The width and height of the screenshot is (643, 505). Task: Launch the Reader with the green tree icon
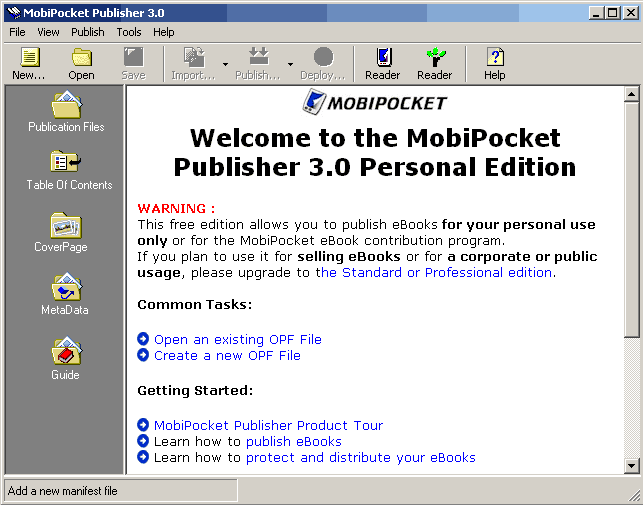(435, 57)
